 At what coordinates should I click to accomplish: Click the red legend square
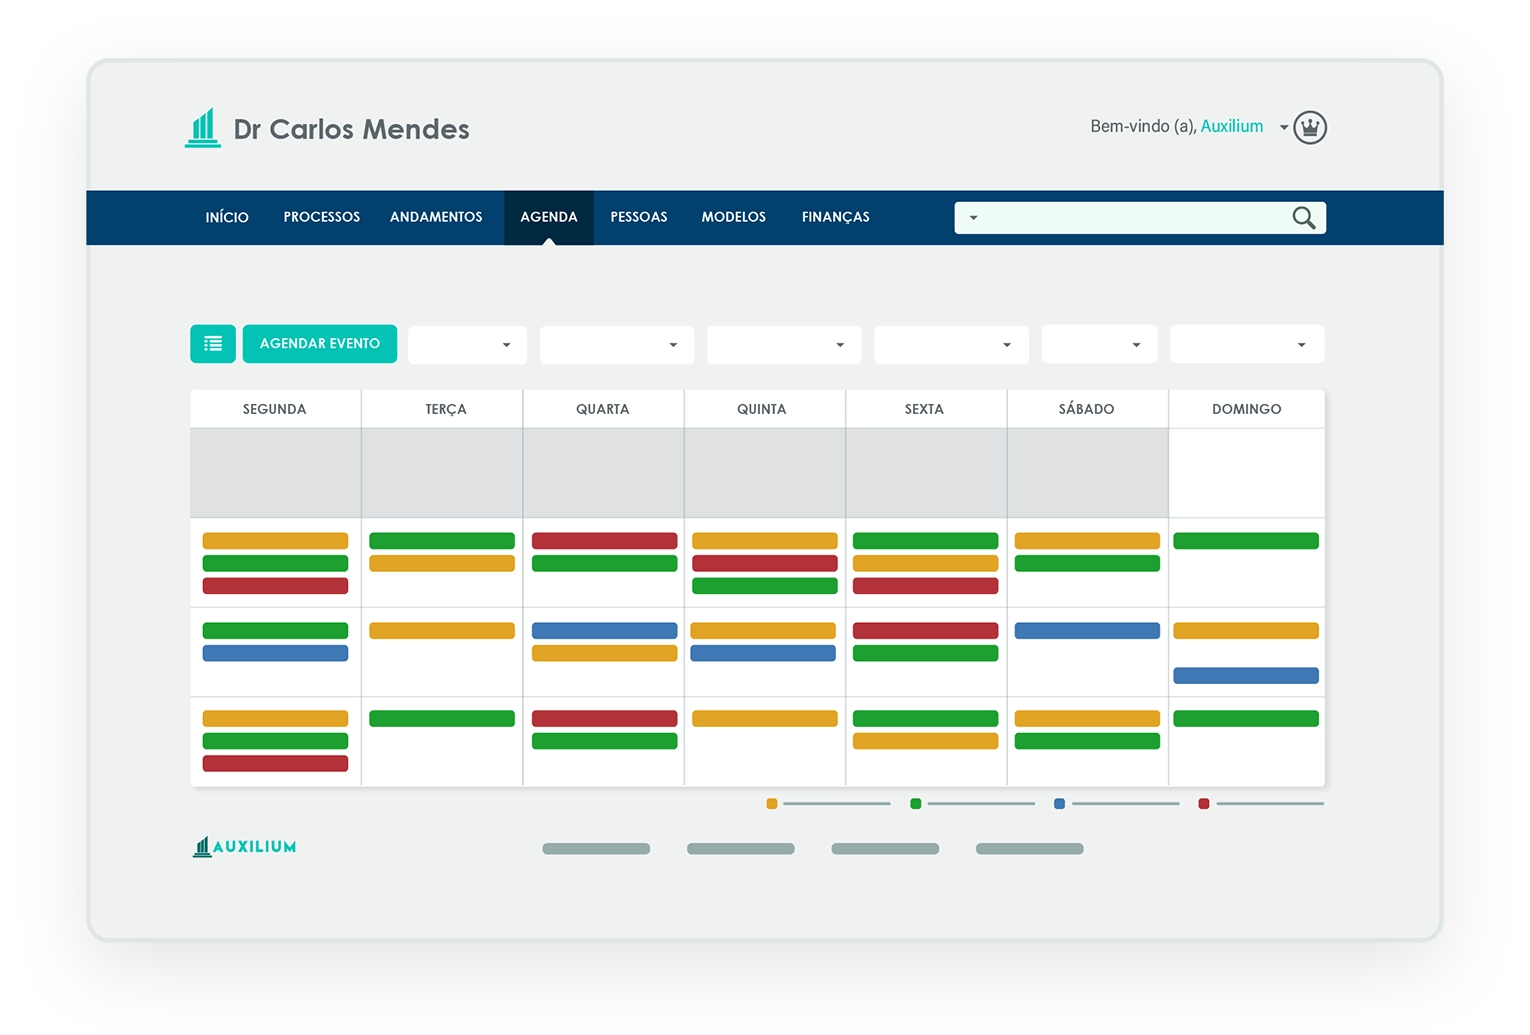coord(1204,804)
